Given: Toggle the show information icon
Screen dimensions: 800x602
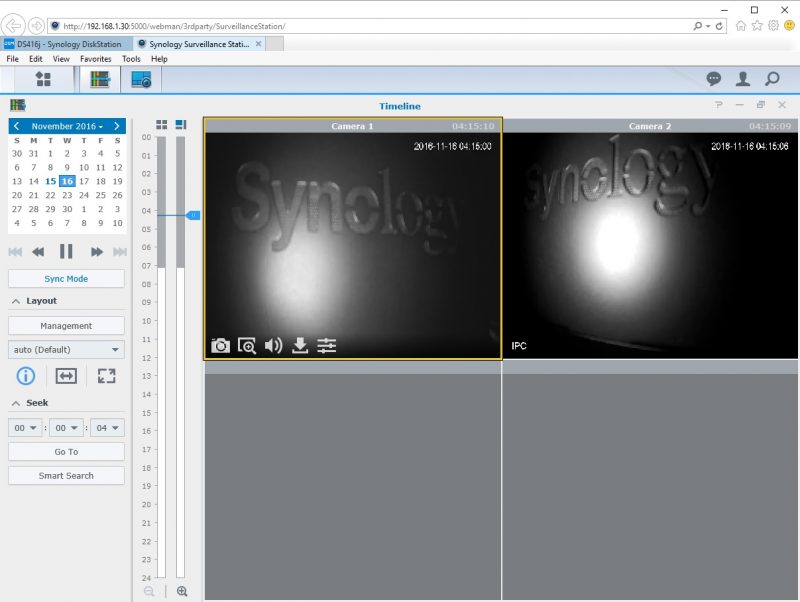Looking at the screenshot, I should pyautogui.click(x=26, y=376).
